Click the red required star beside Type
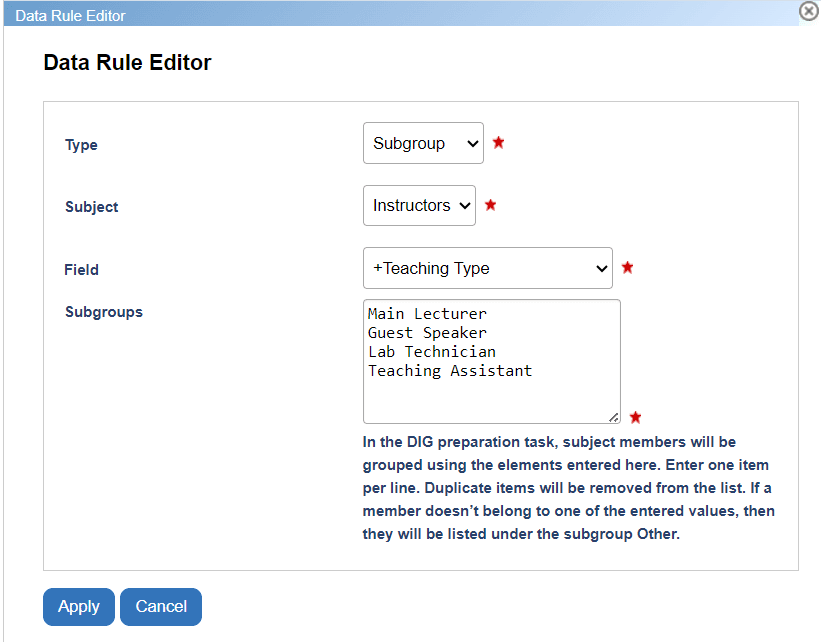Viewport: 821px width, 642px height. click(498, 143)
